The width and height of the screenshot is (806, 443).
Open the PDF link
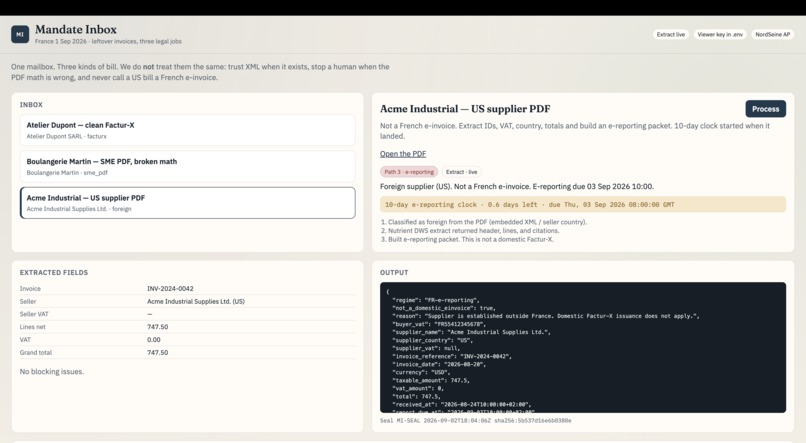(403, 154)
